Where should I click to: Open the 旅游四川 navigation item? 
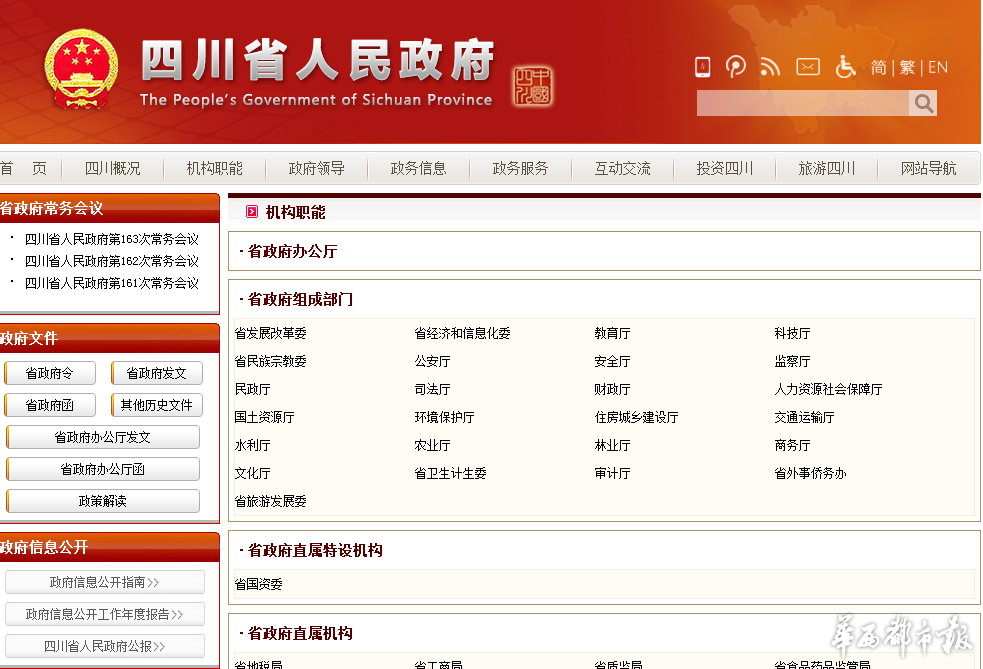click(x=827, y=168)
